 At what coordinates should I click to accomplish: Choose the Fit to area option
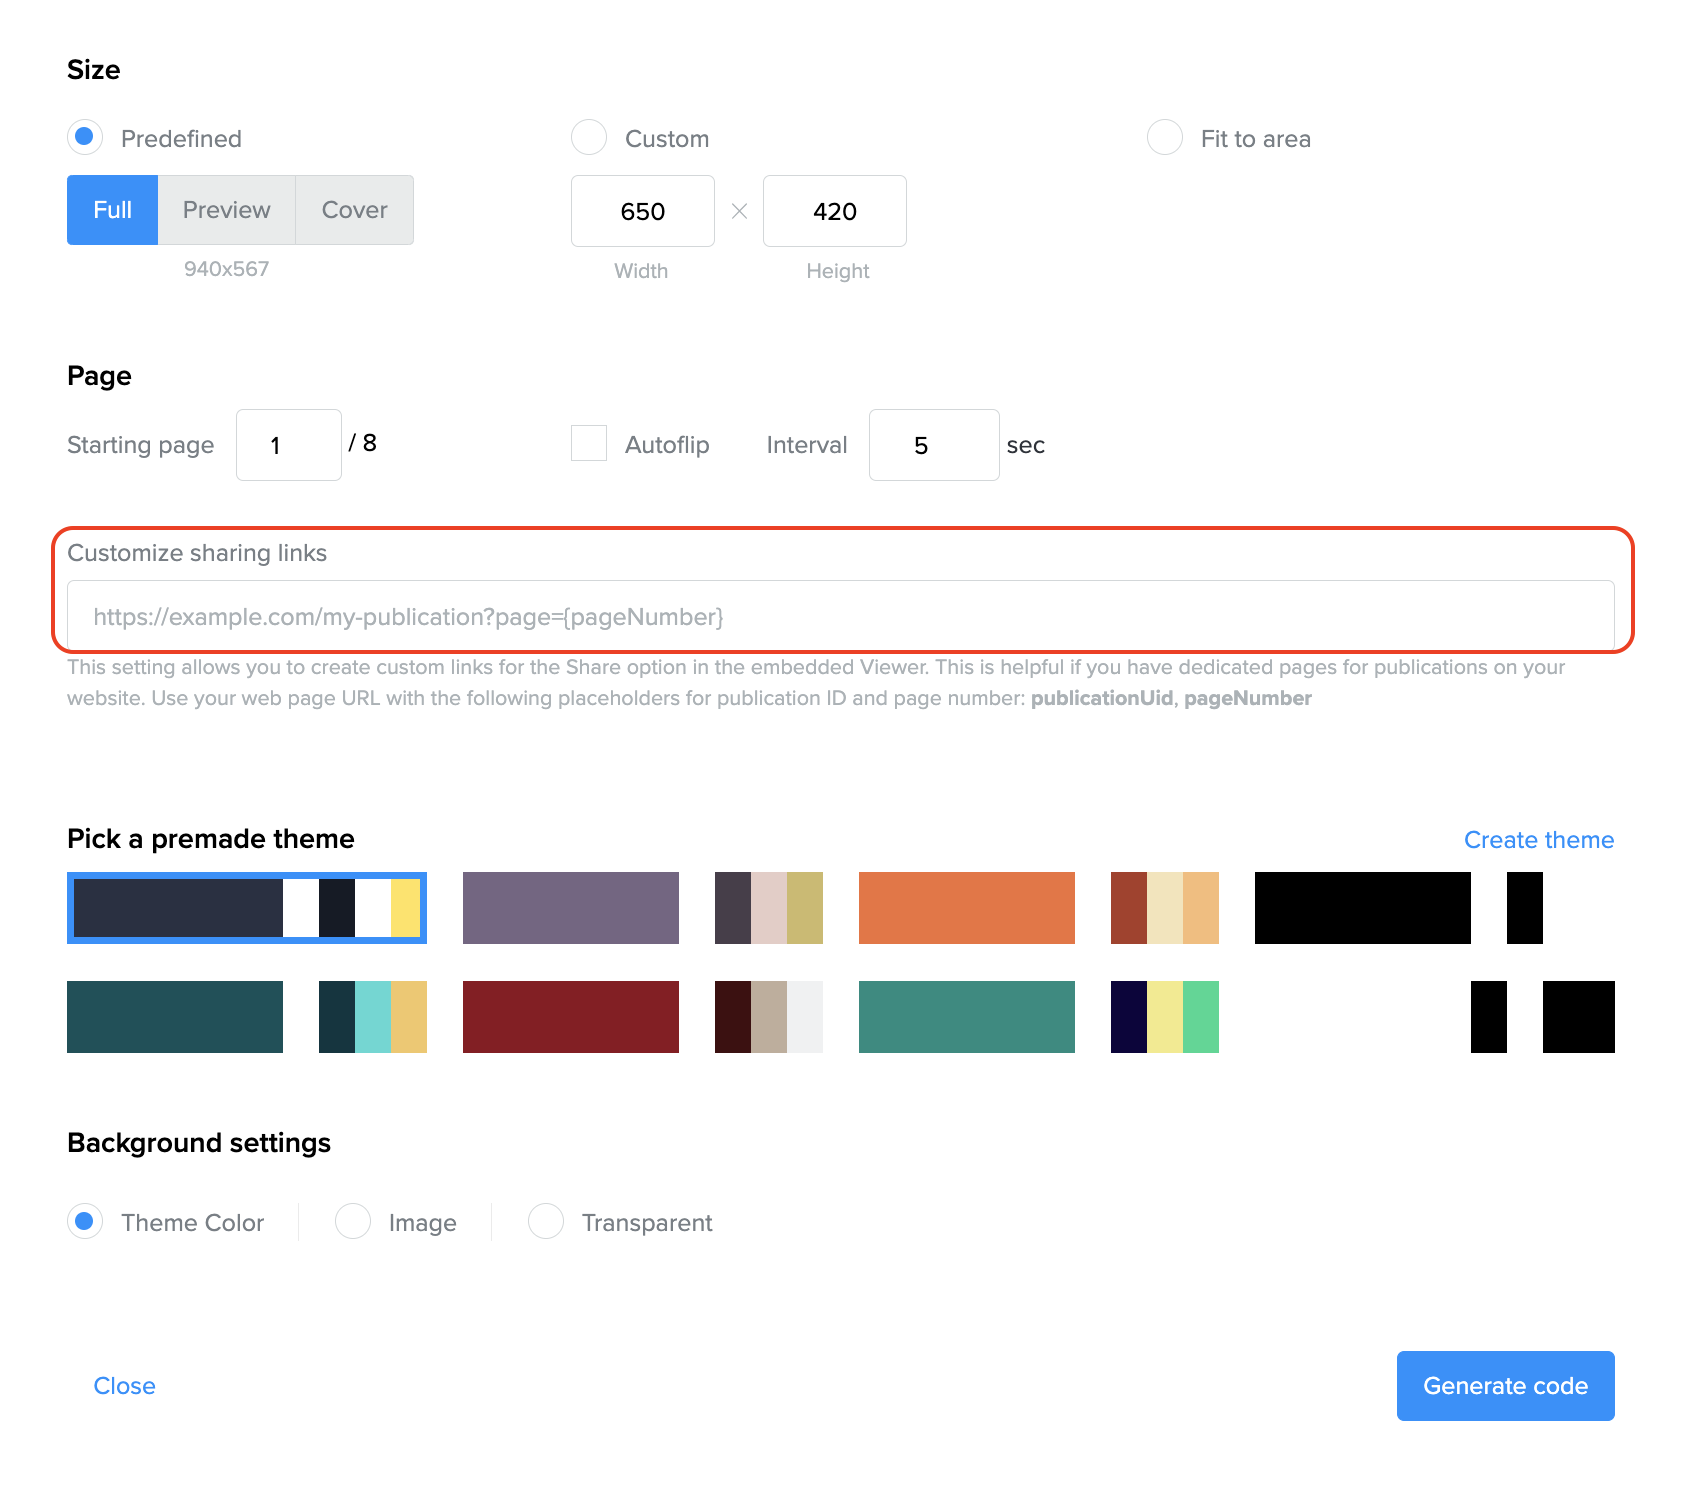(x=1165, y=137)
